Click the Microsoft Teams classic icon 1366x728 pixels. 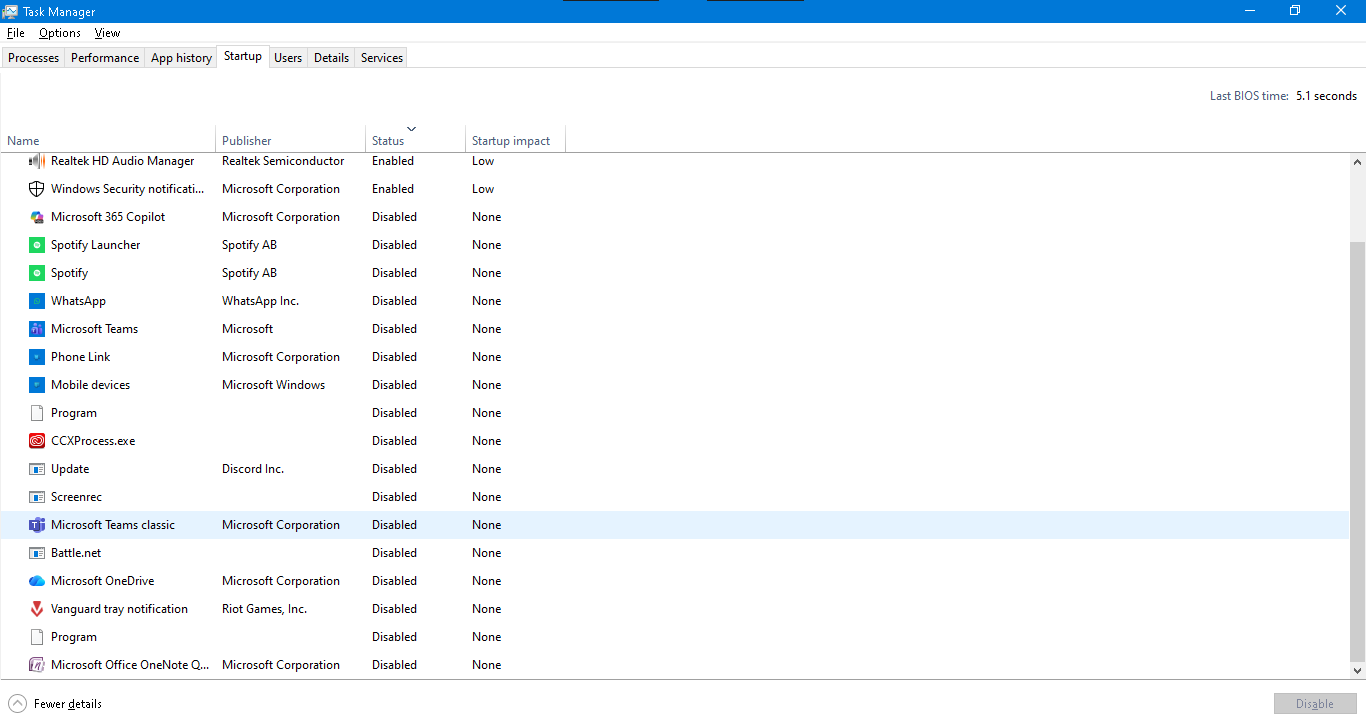(x=37, y=525)
